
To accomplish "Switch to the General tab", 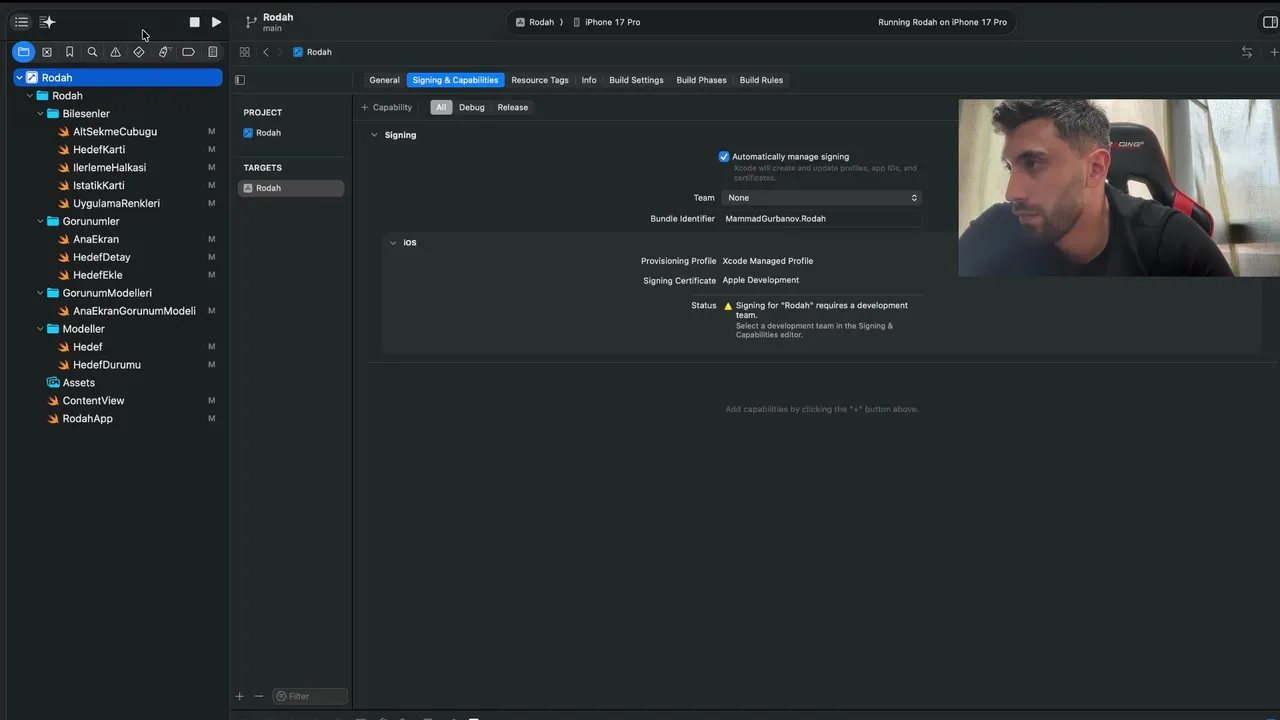I will point(384,80).
